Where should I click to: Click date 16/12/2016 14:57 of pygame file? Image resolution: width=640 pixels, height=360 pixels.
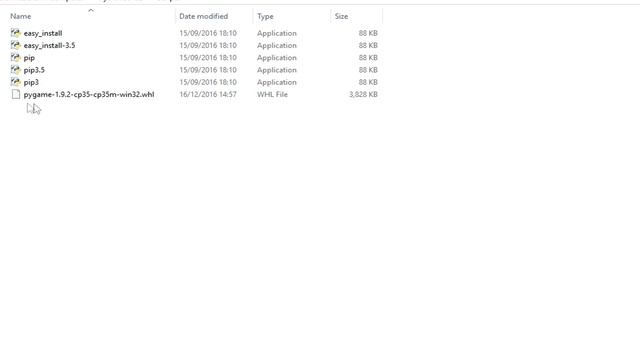coord(208,94)
